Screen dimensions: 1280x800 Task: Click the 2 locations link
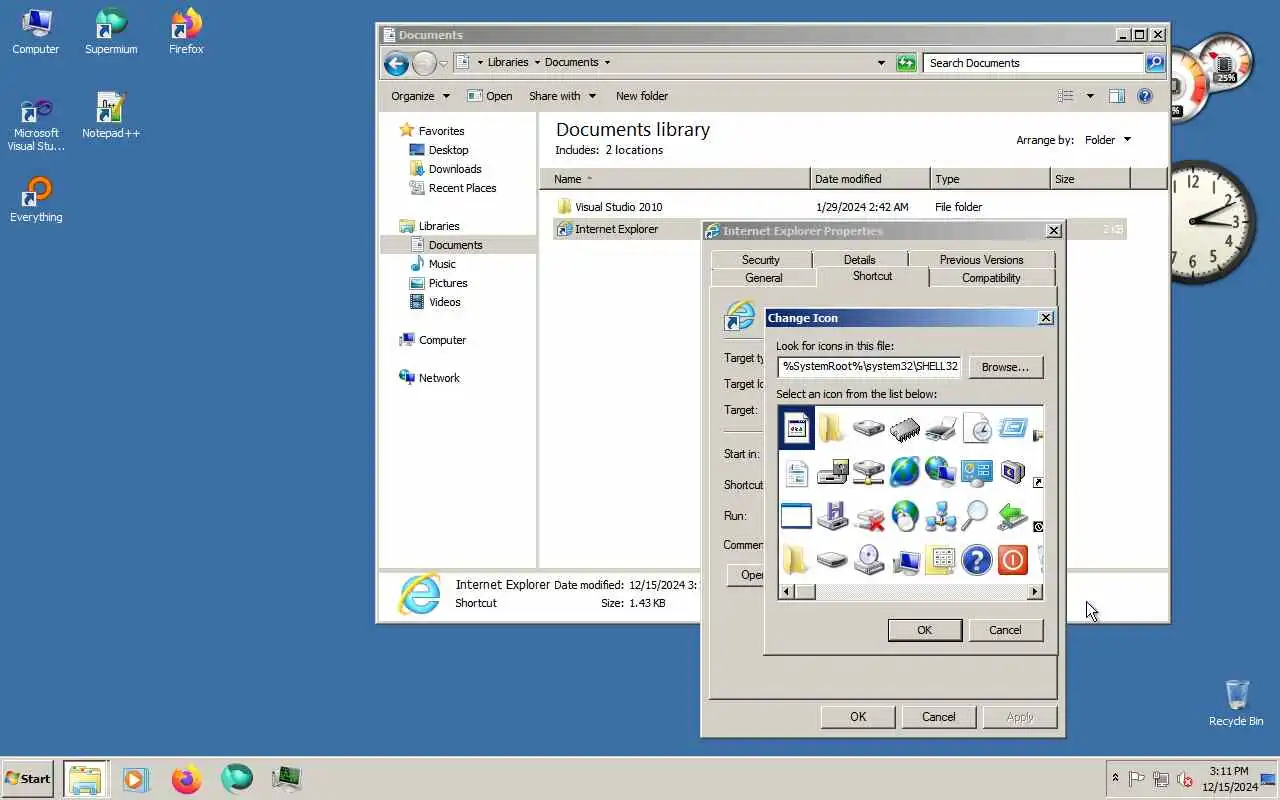click(x=634, y=150)
